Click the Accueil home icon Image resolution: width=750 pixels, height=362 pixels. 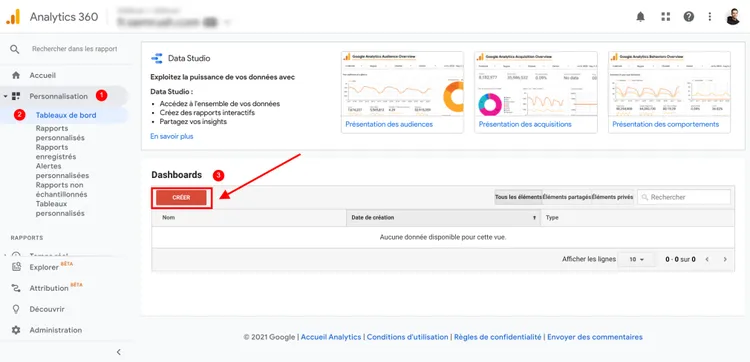[x=16, y=75]
